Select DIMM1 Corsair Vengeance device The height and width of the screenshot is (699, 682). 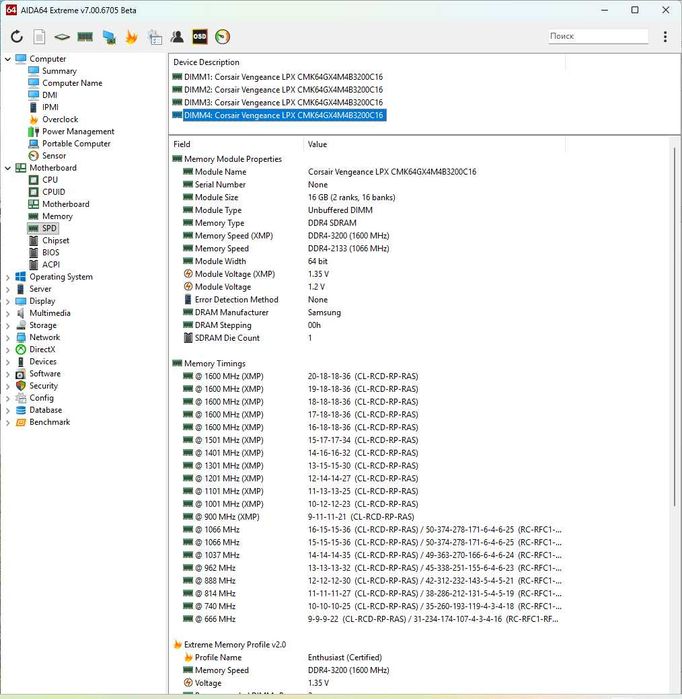(283, 77)
